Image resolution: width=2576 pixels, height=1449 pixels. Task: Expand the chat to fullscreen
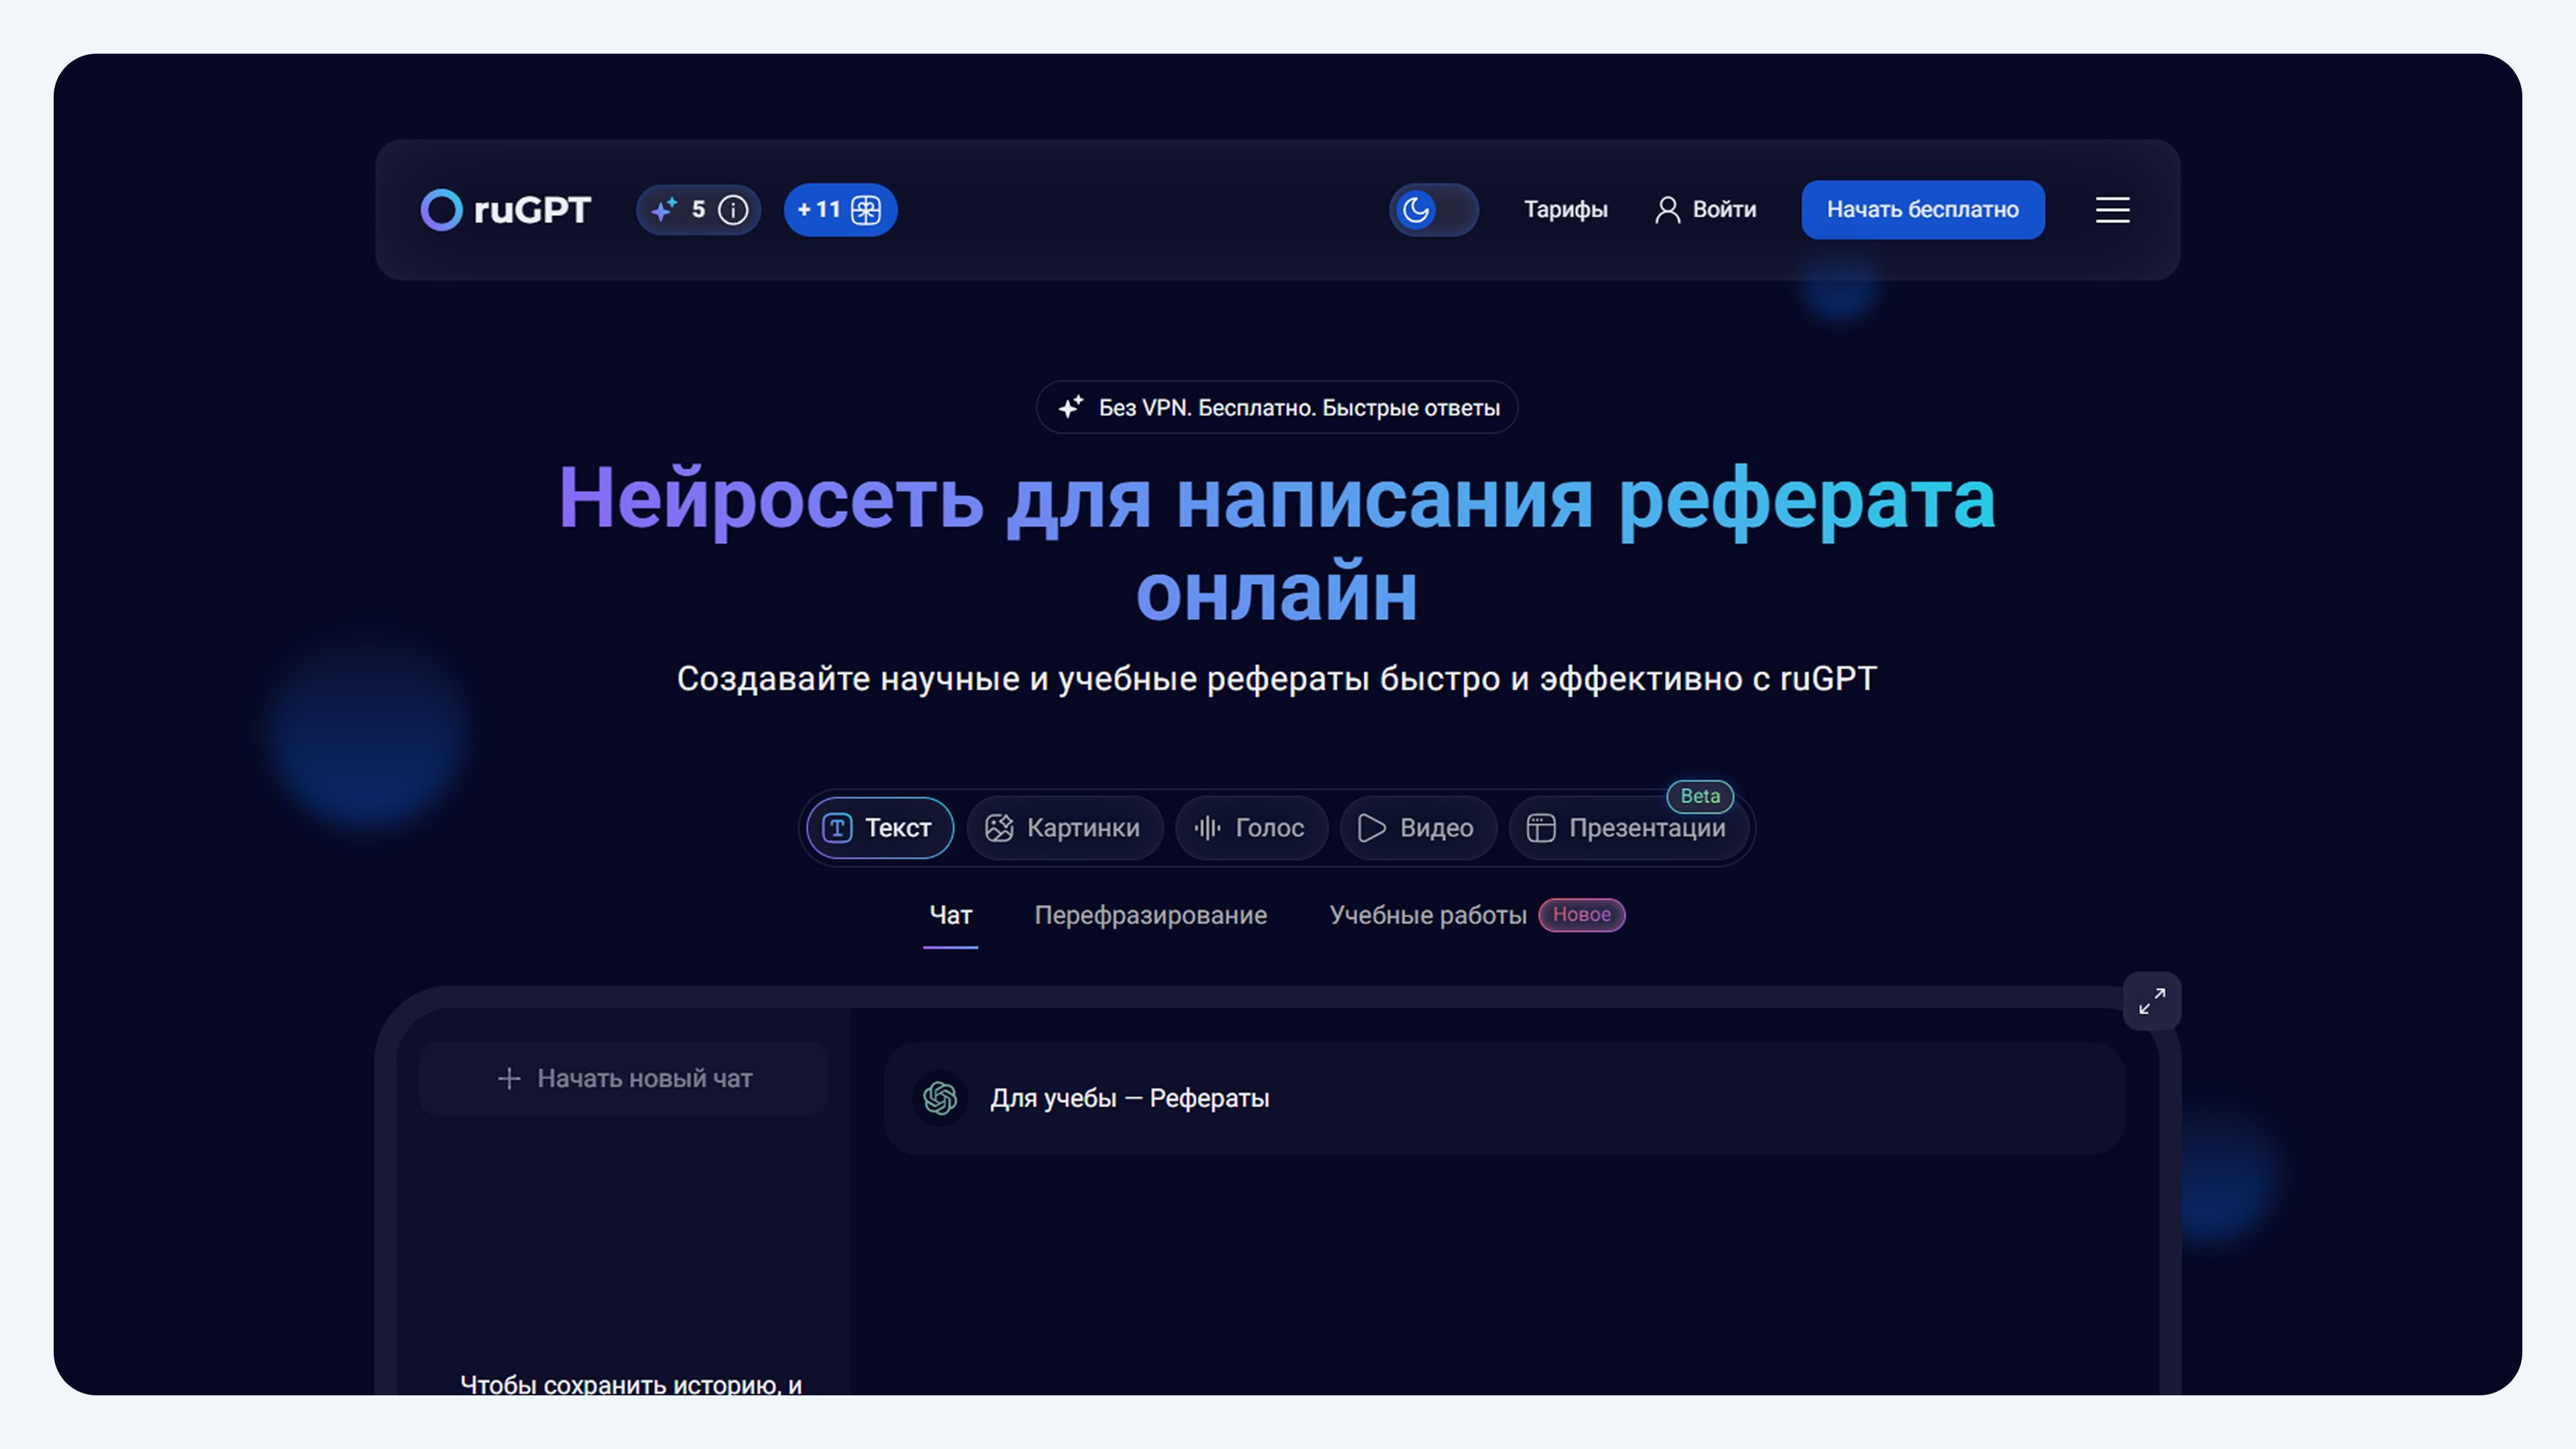2151,1001
